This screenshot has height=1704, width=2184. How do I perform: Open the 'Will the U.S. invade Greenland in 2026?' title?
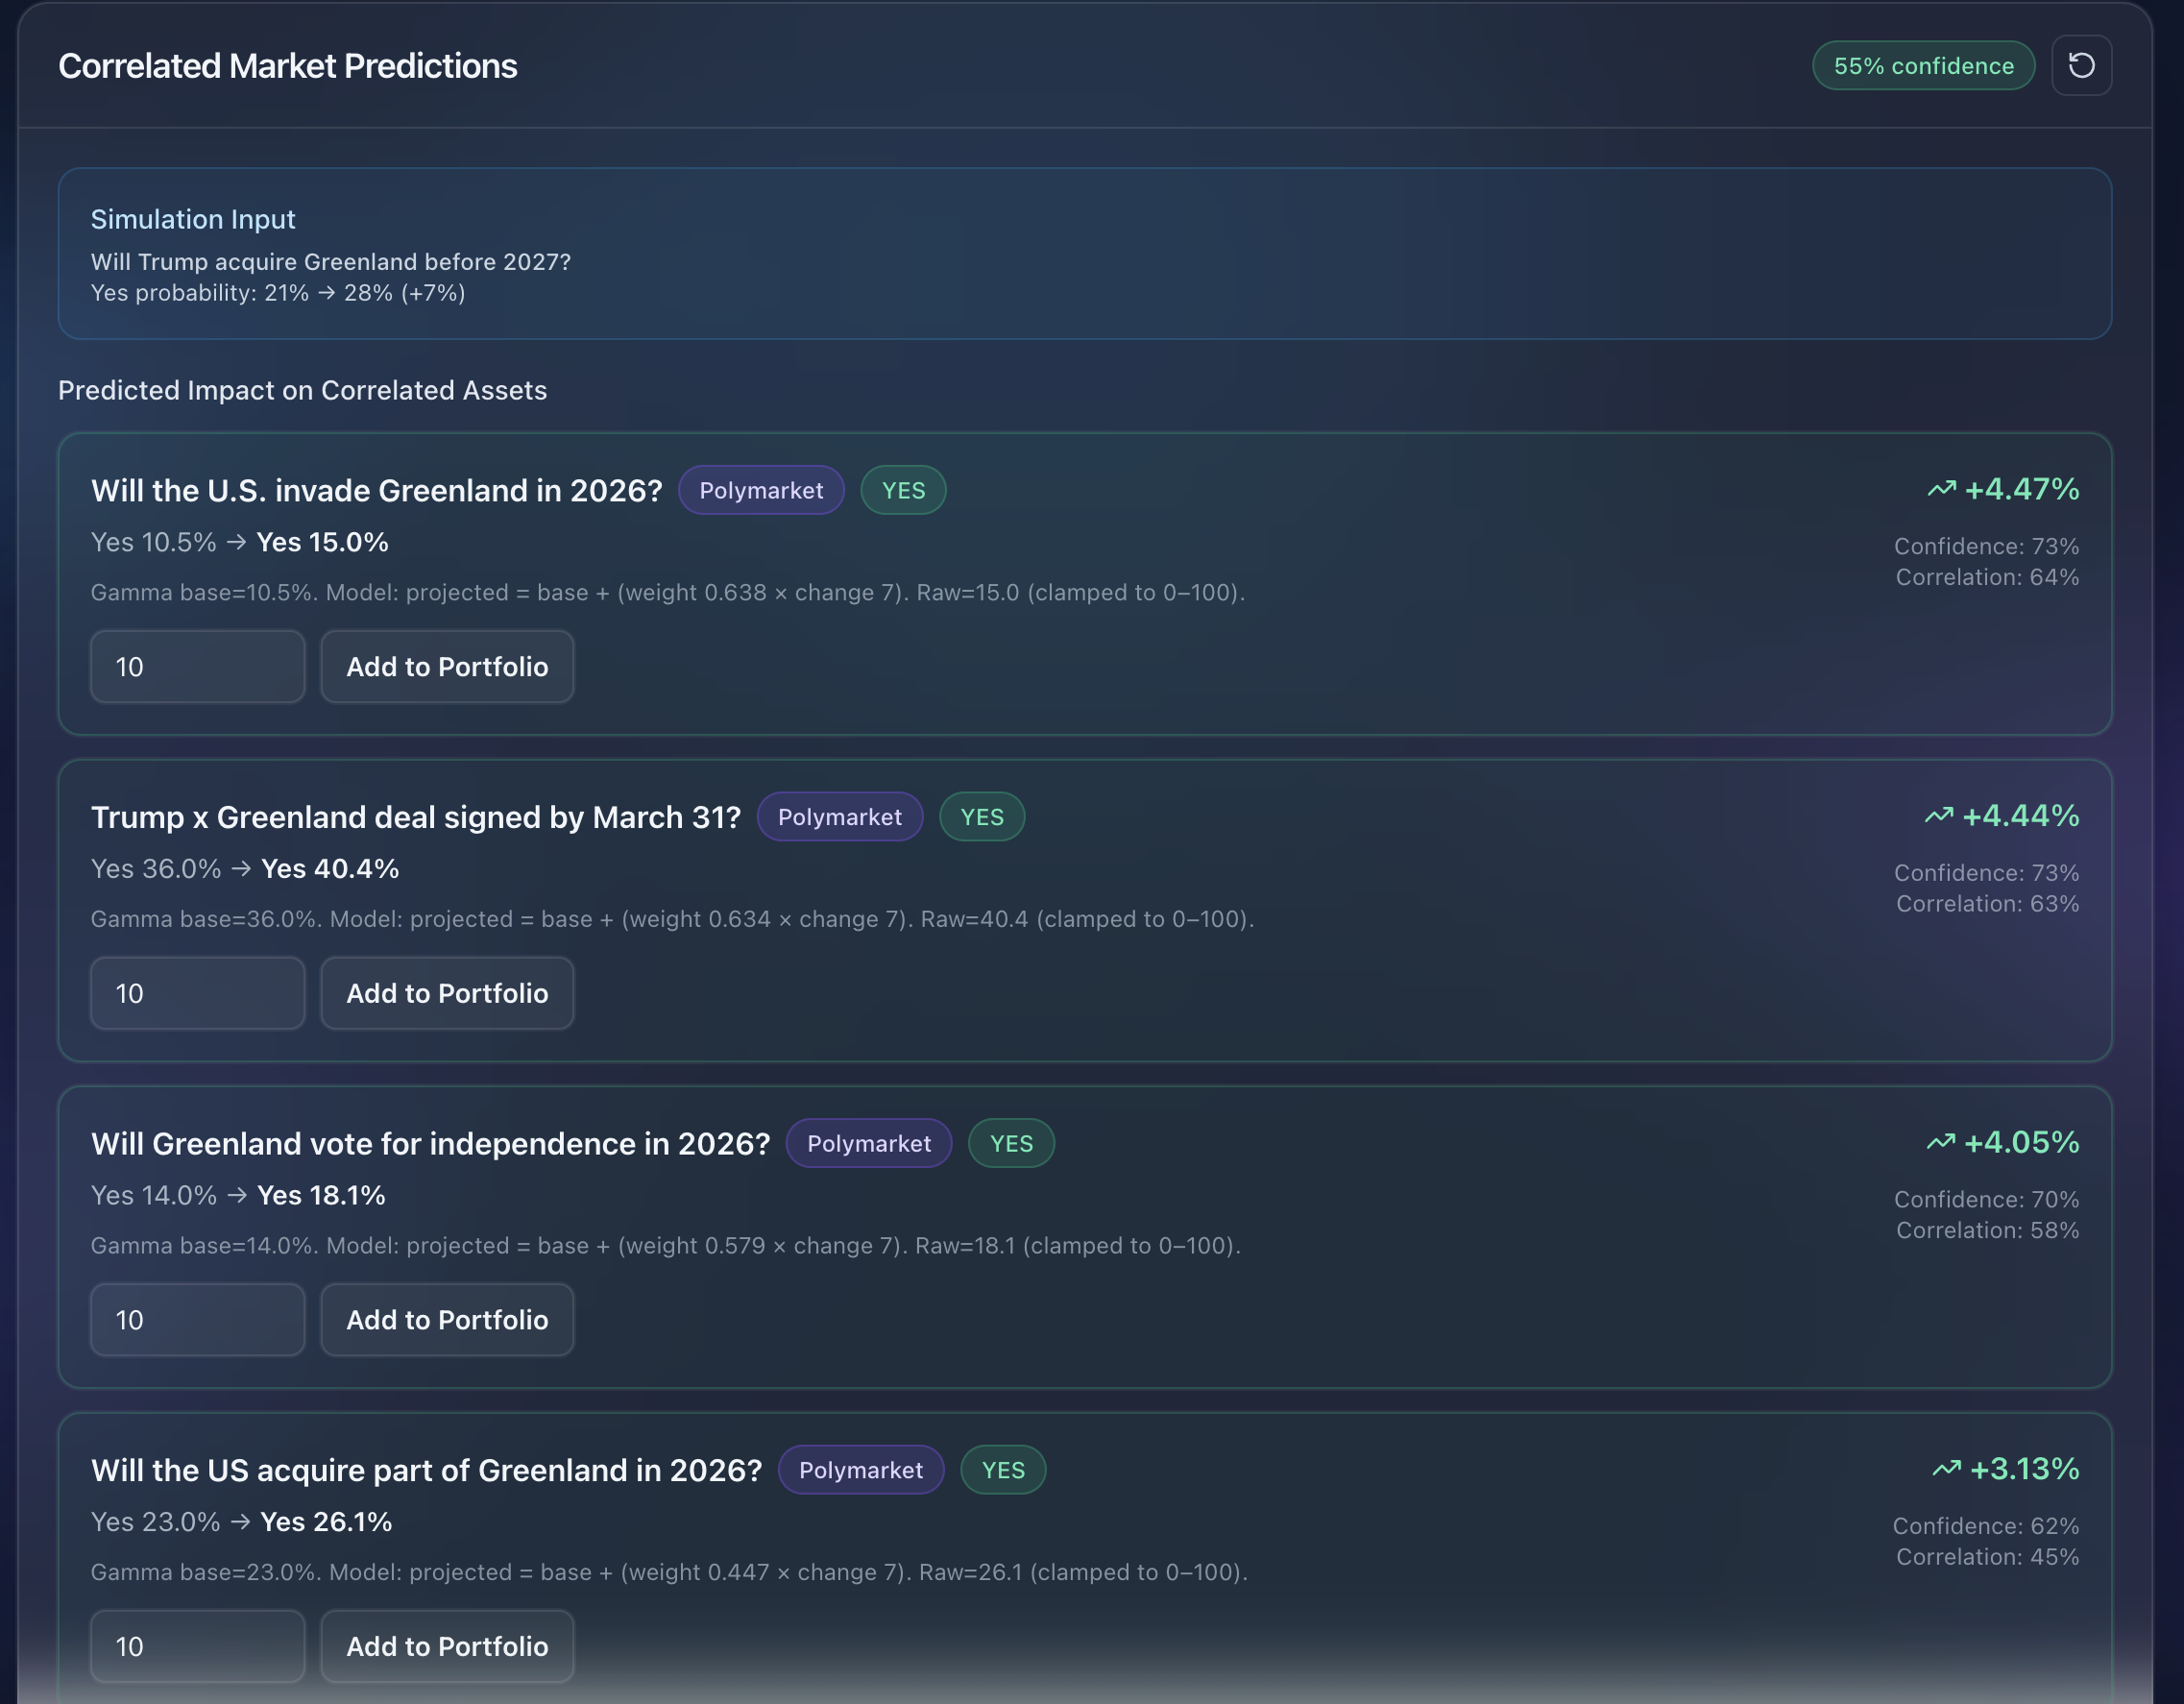[x=376, y=491]
